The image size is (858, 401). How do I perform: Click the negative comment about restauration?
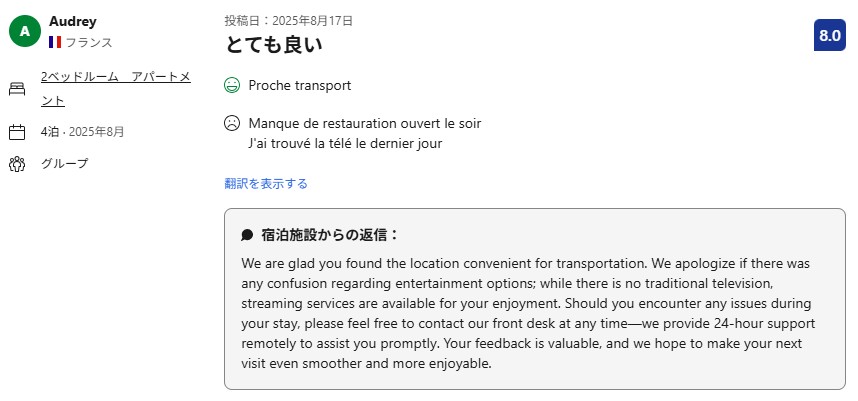(364, 124)
